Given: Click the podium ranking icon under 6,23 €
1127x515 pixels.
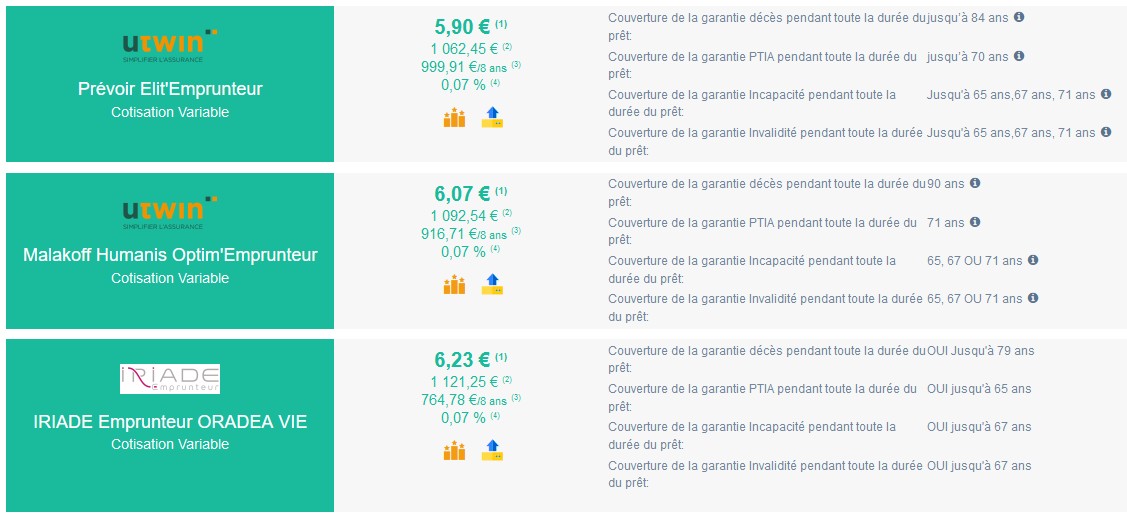Looking at the screenshot, I should pos(454,450).
